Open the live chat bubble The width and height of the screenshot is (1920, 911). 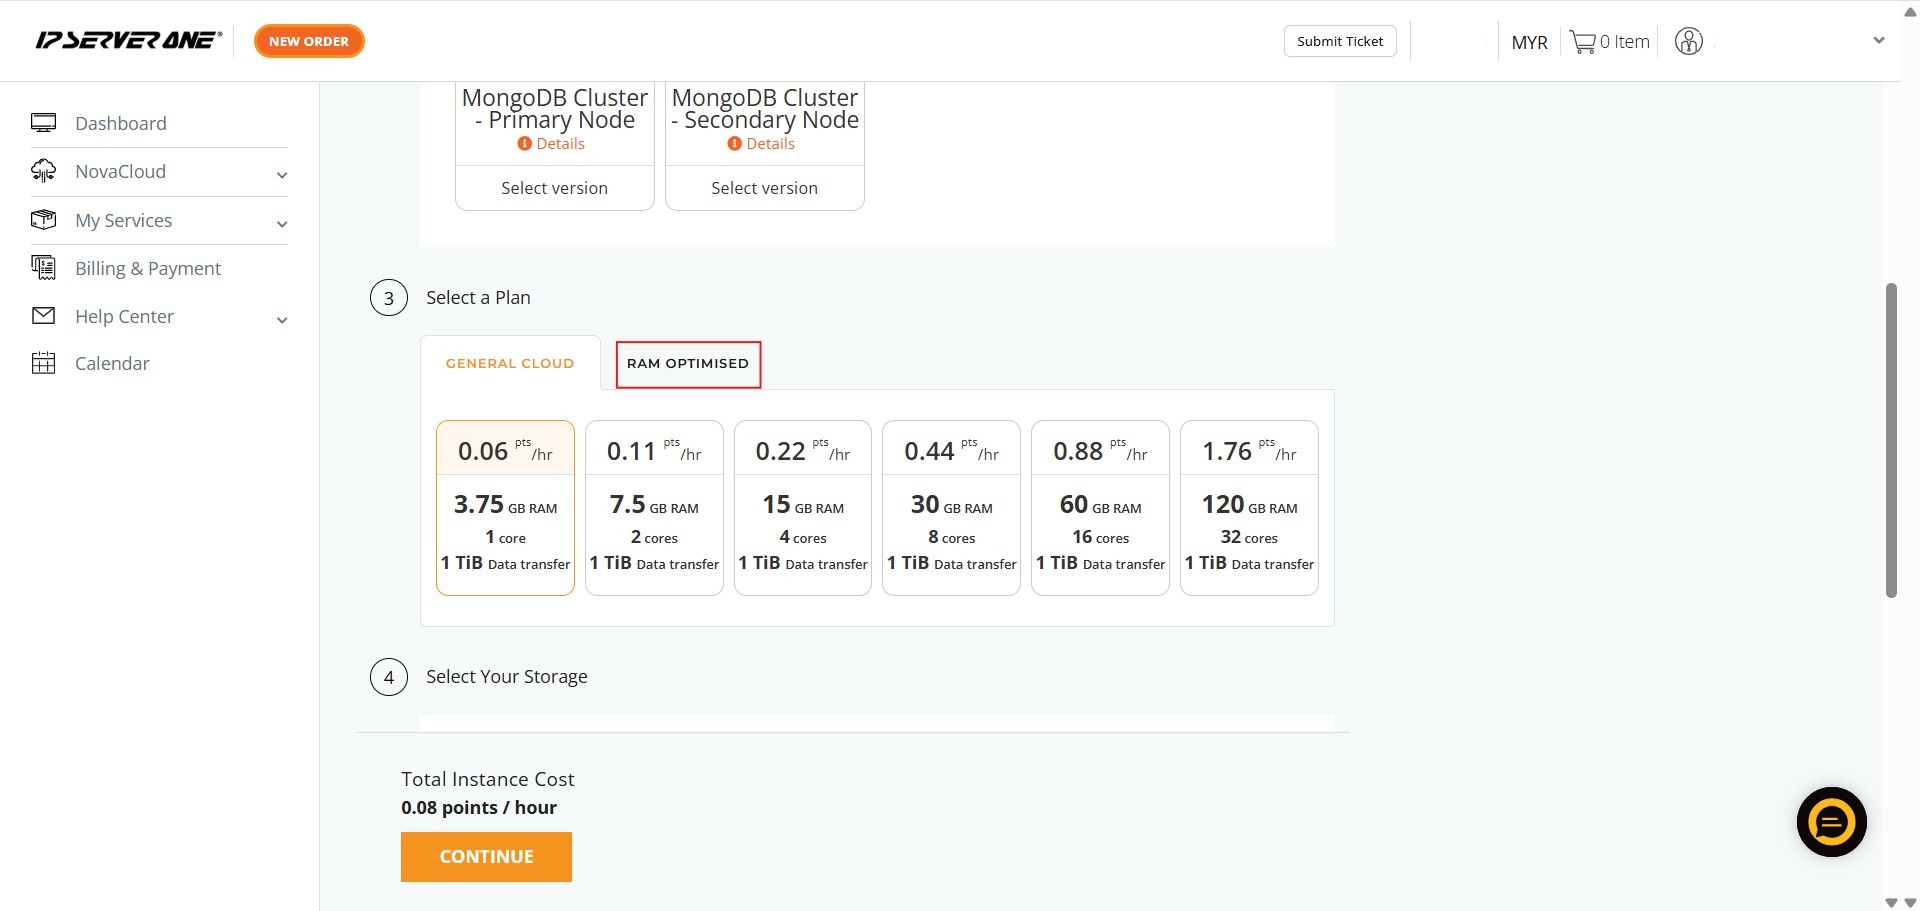coord(1831,822)
